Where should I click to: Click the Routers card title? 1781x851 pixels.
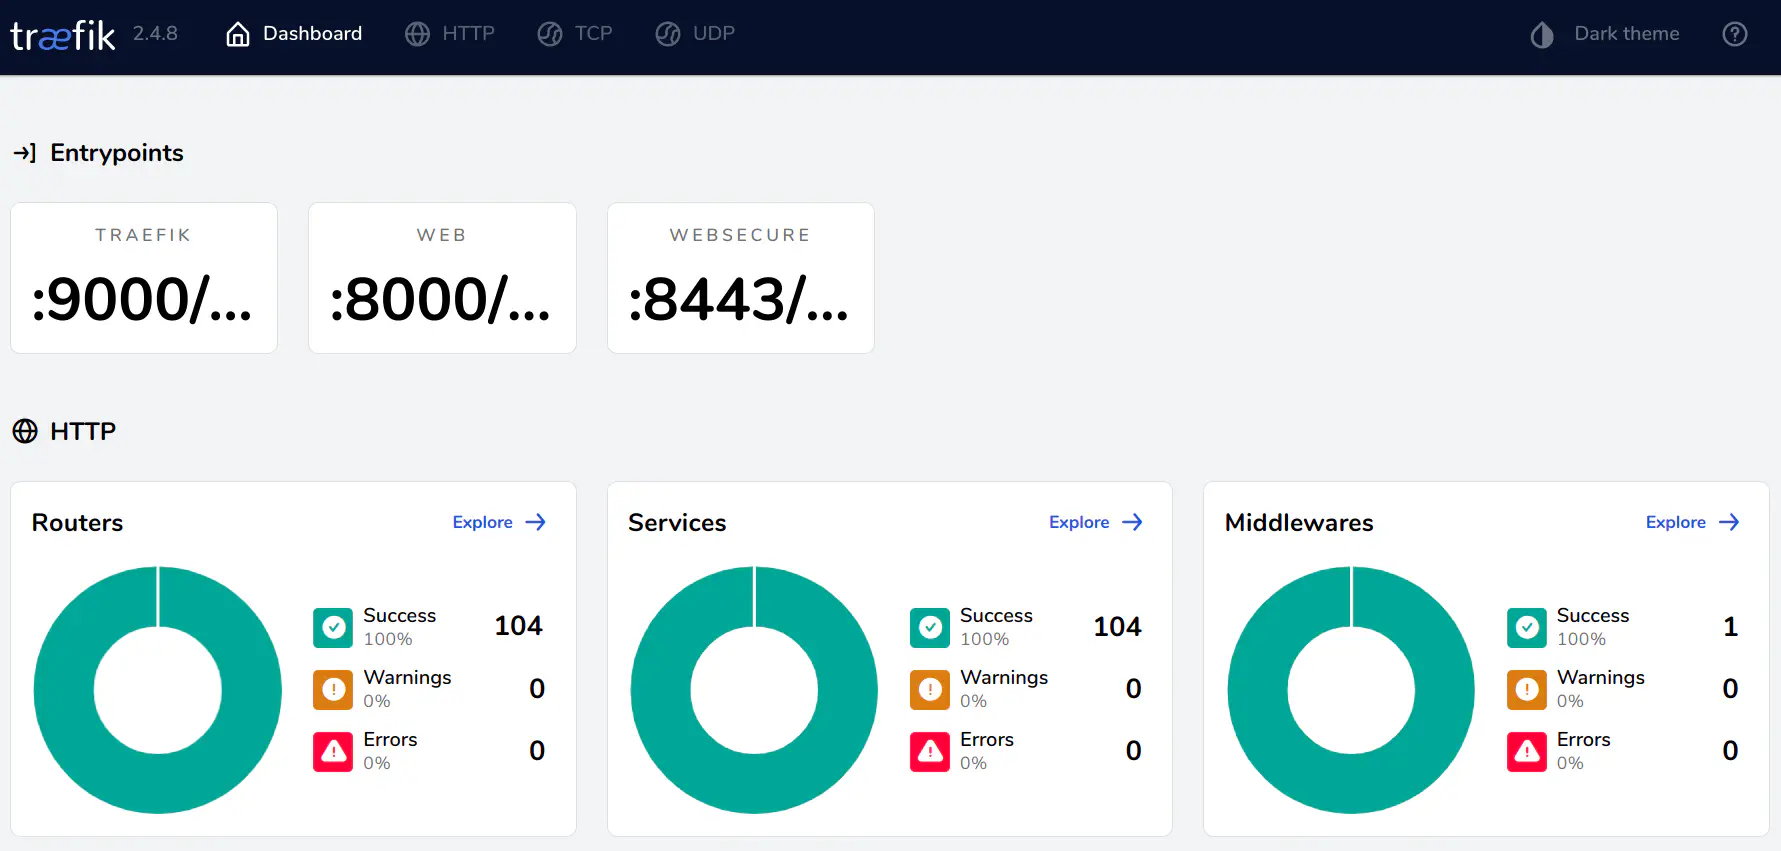pyautogui.click(x=77, y=523)
